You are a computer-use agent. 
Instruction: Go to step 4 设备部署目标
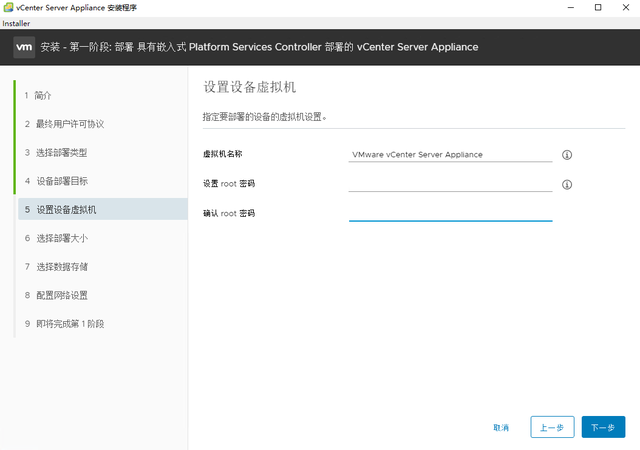coord(56,181)
